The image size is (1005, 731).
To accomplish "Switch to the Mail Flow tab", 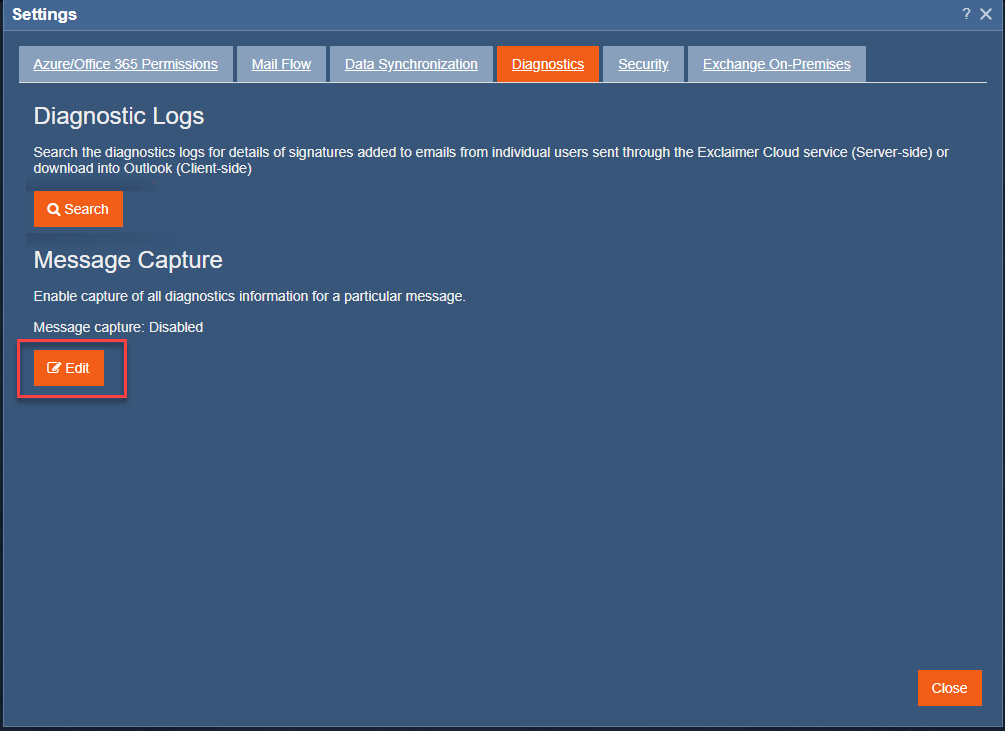I will coord(281,64).
